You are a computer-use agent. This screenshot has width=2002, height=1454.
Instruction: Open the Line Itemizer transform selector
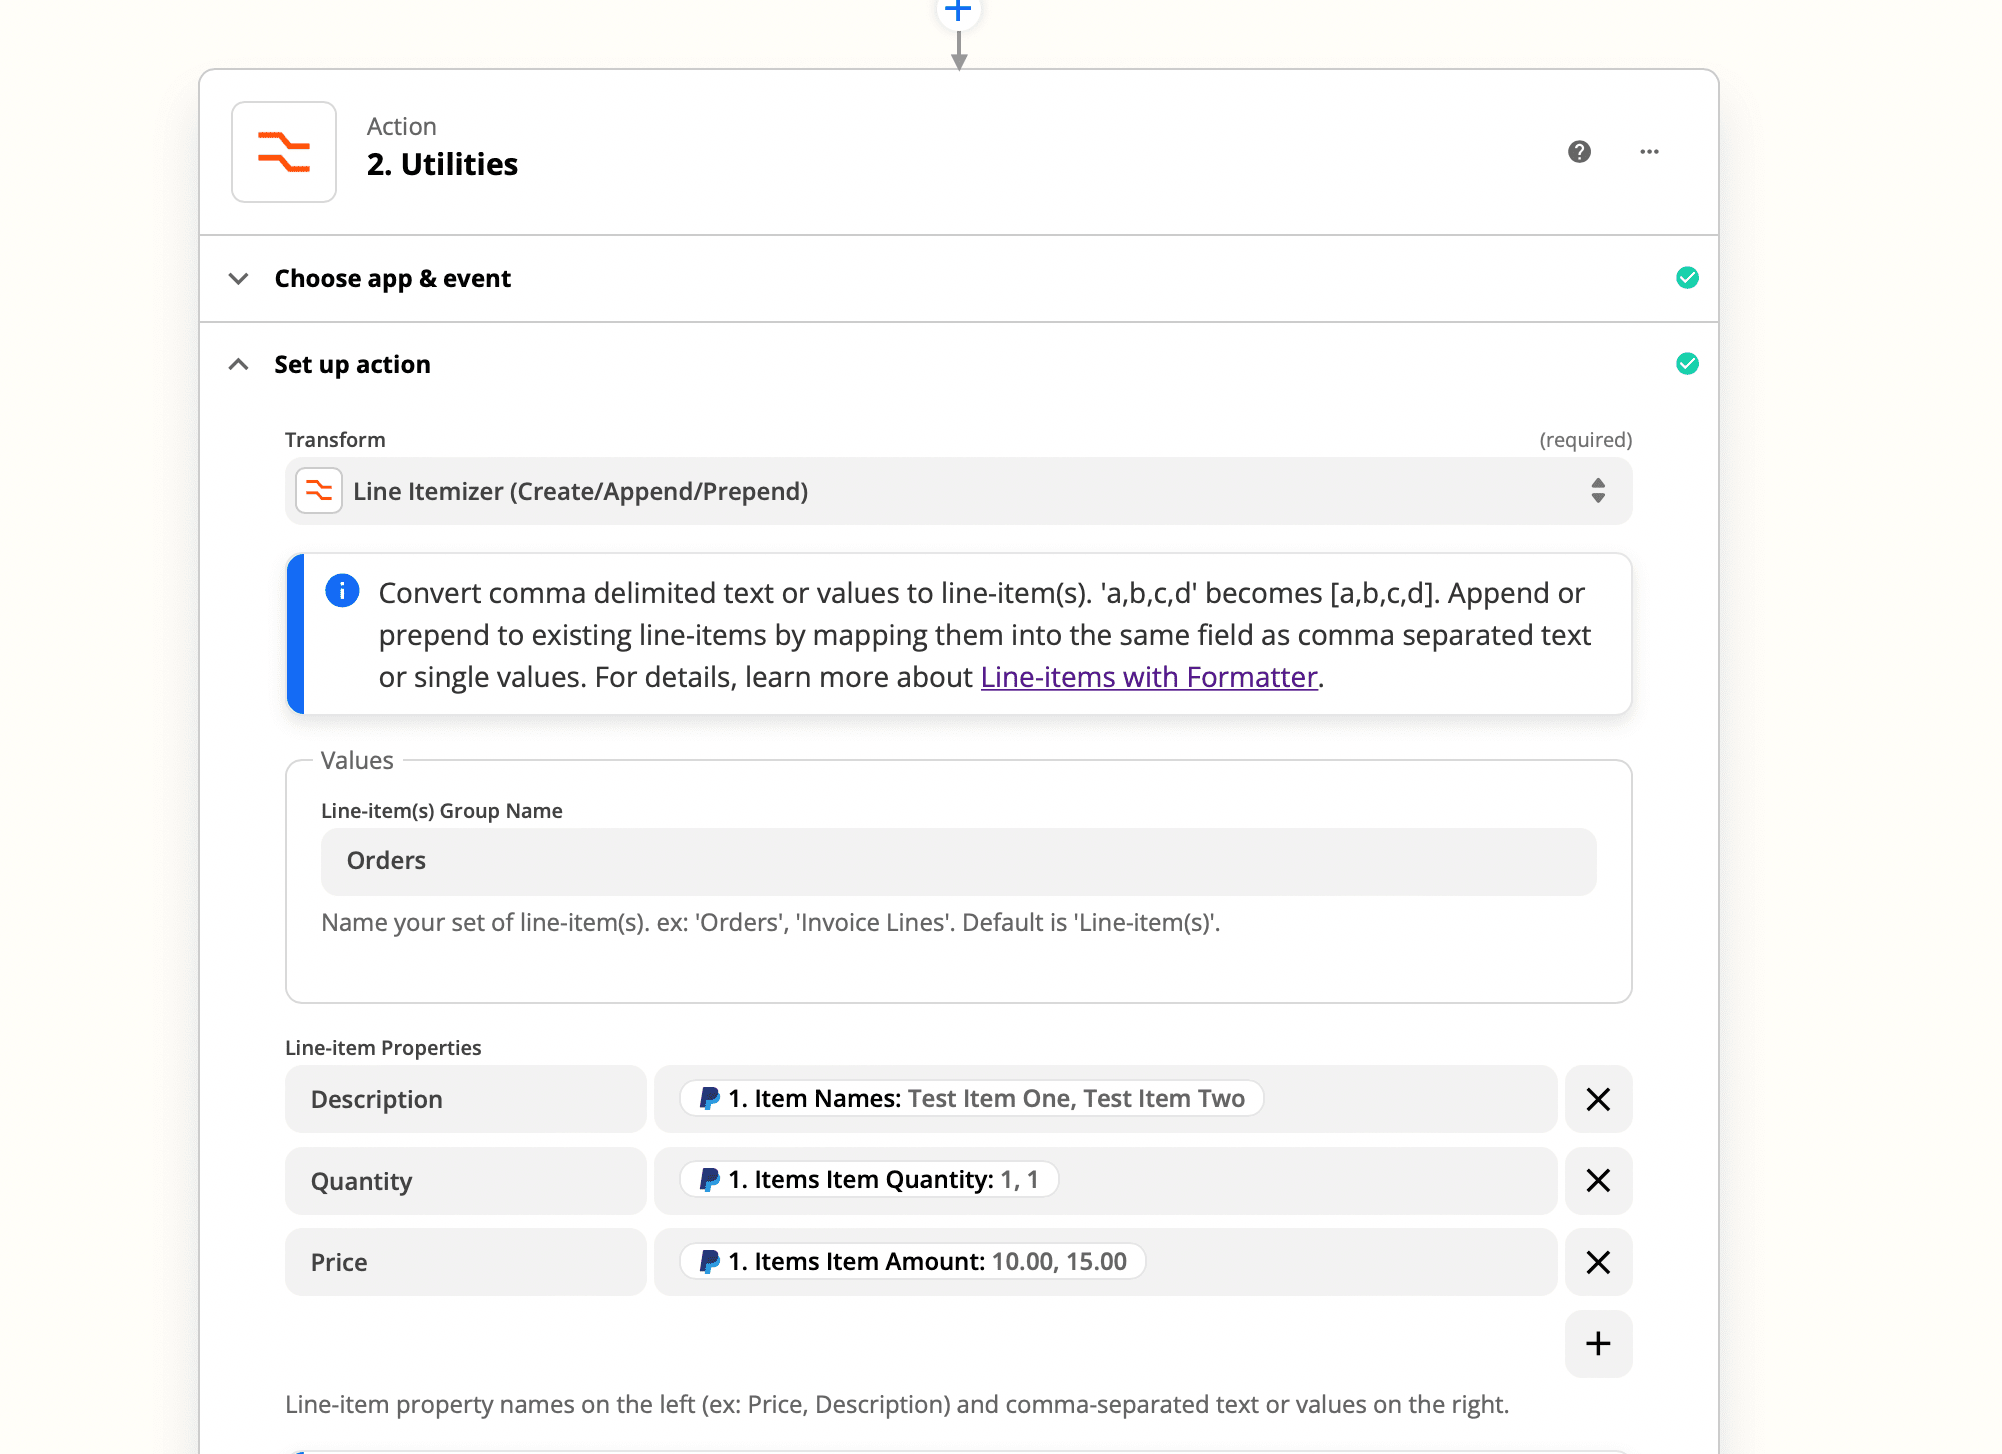[958, 491]
